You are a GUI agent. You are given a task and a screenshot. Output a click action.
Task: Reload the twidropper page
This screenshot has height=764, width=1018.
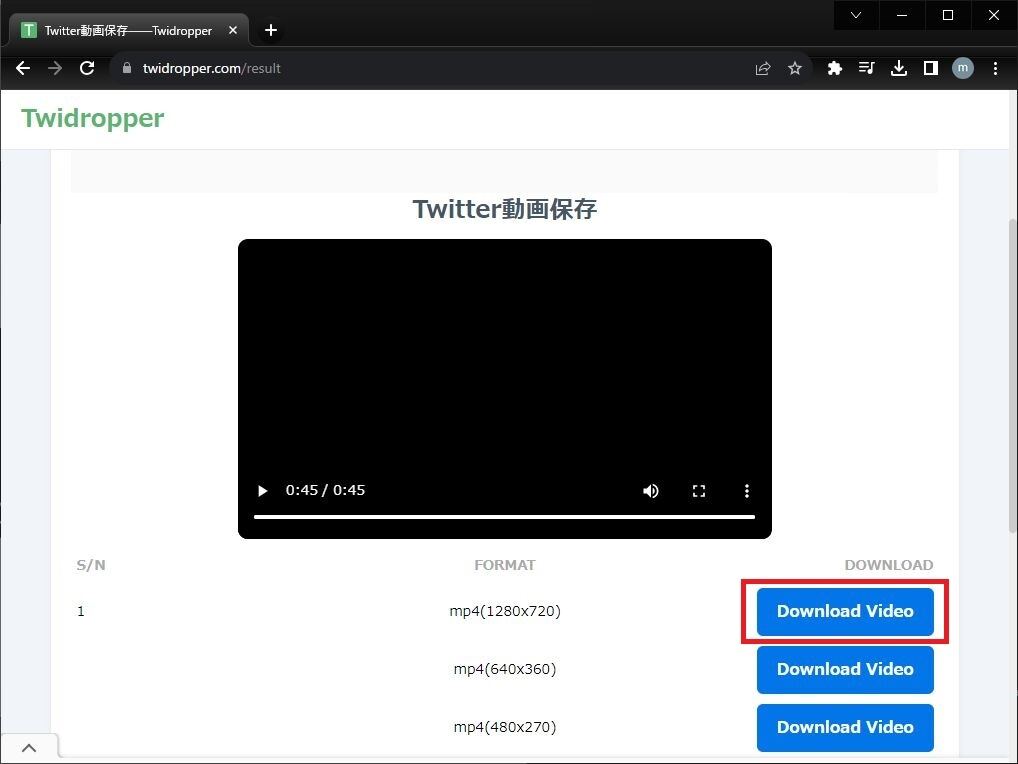tap(87, 68)
